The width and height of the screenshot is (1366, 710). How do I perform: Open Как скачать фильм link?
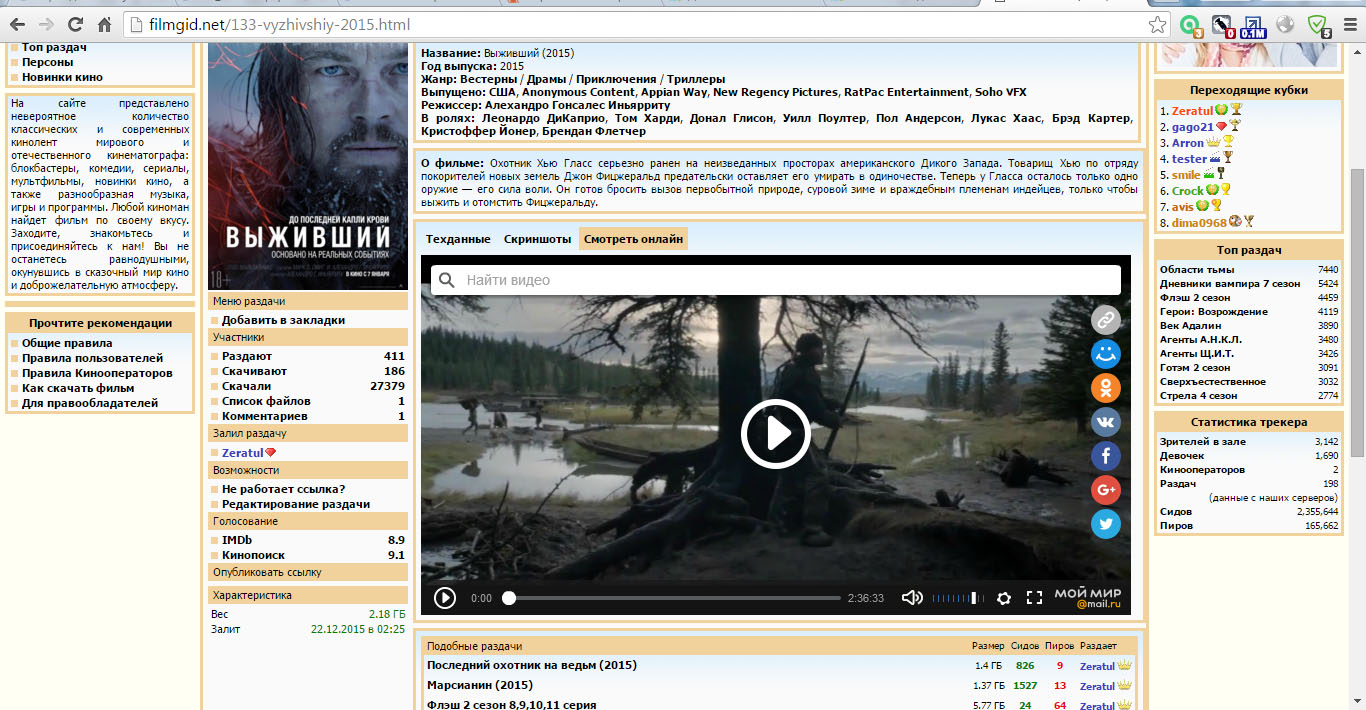[78, 388]
